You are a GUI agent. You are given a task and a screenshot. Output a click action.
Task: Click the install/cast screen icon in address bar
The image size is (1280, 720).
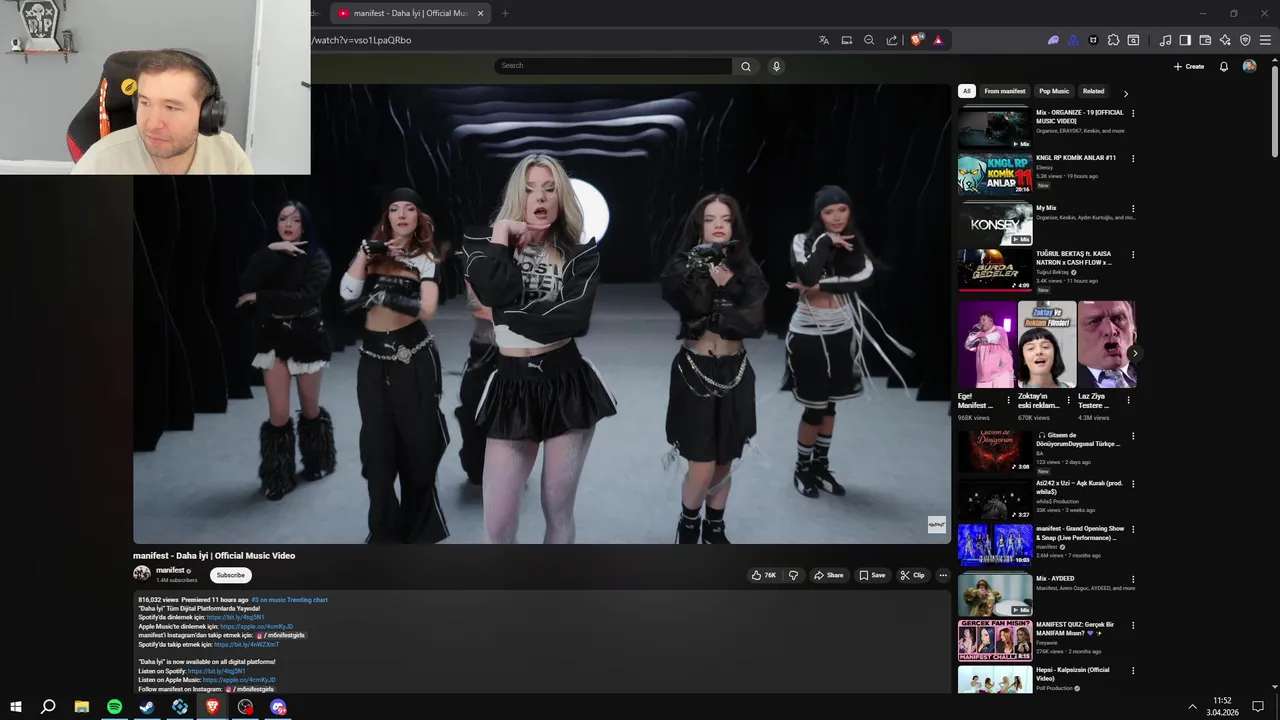847,40
